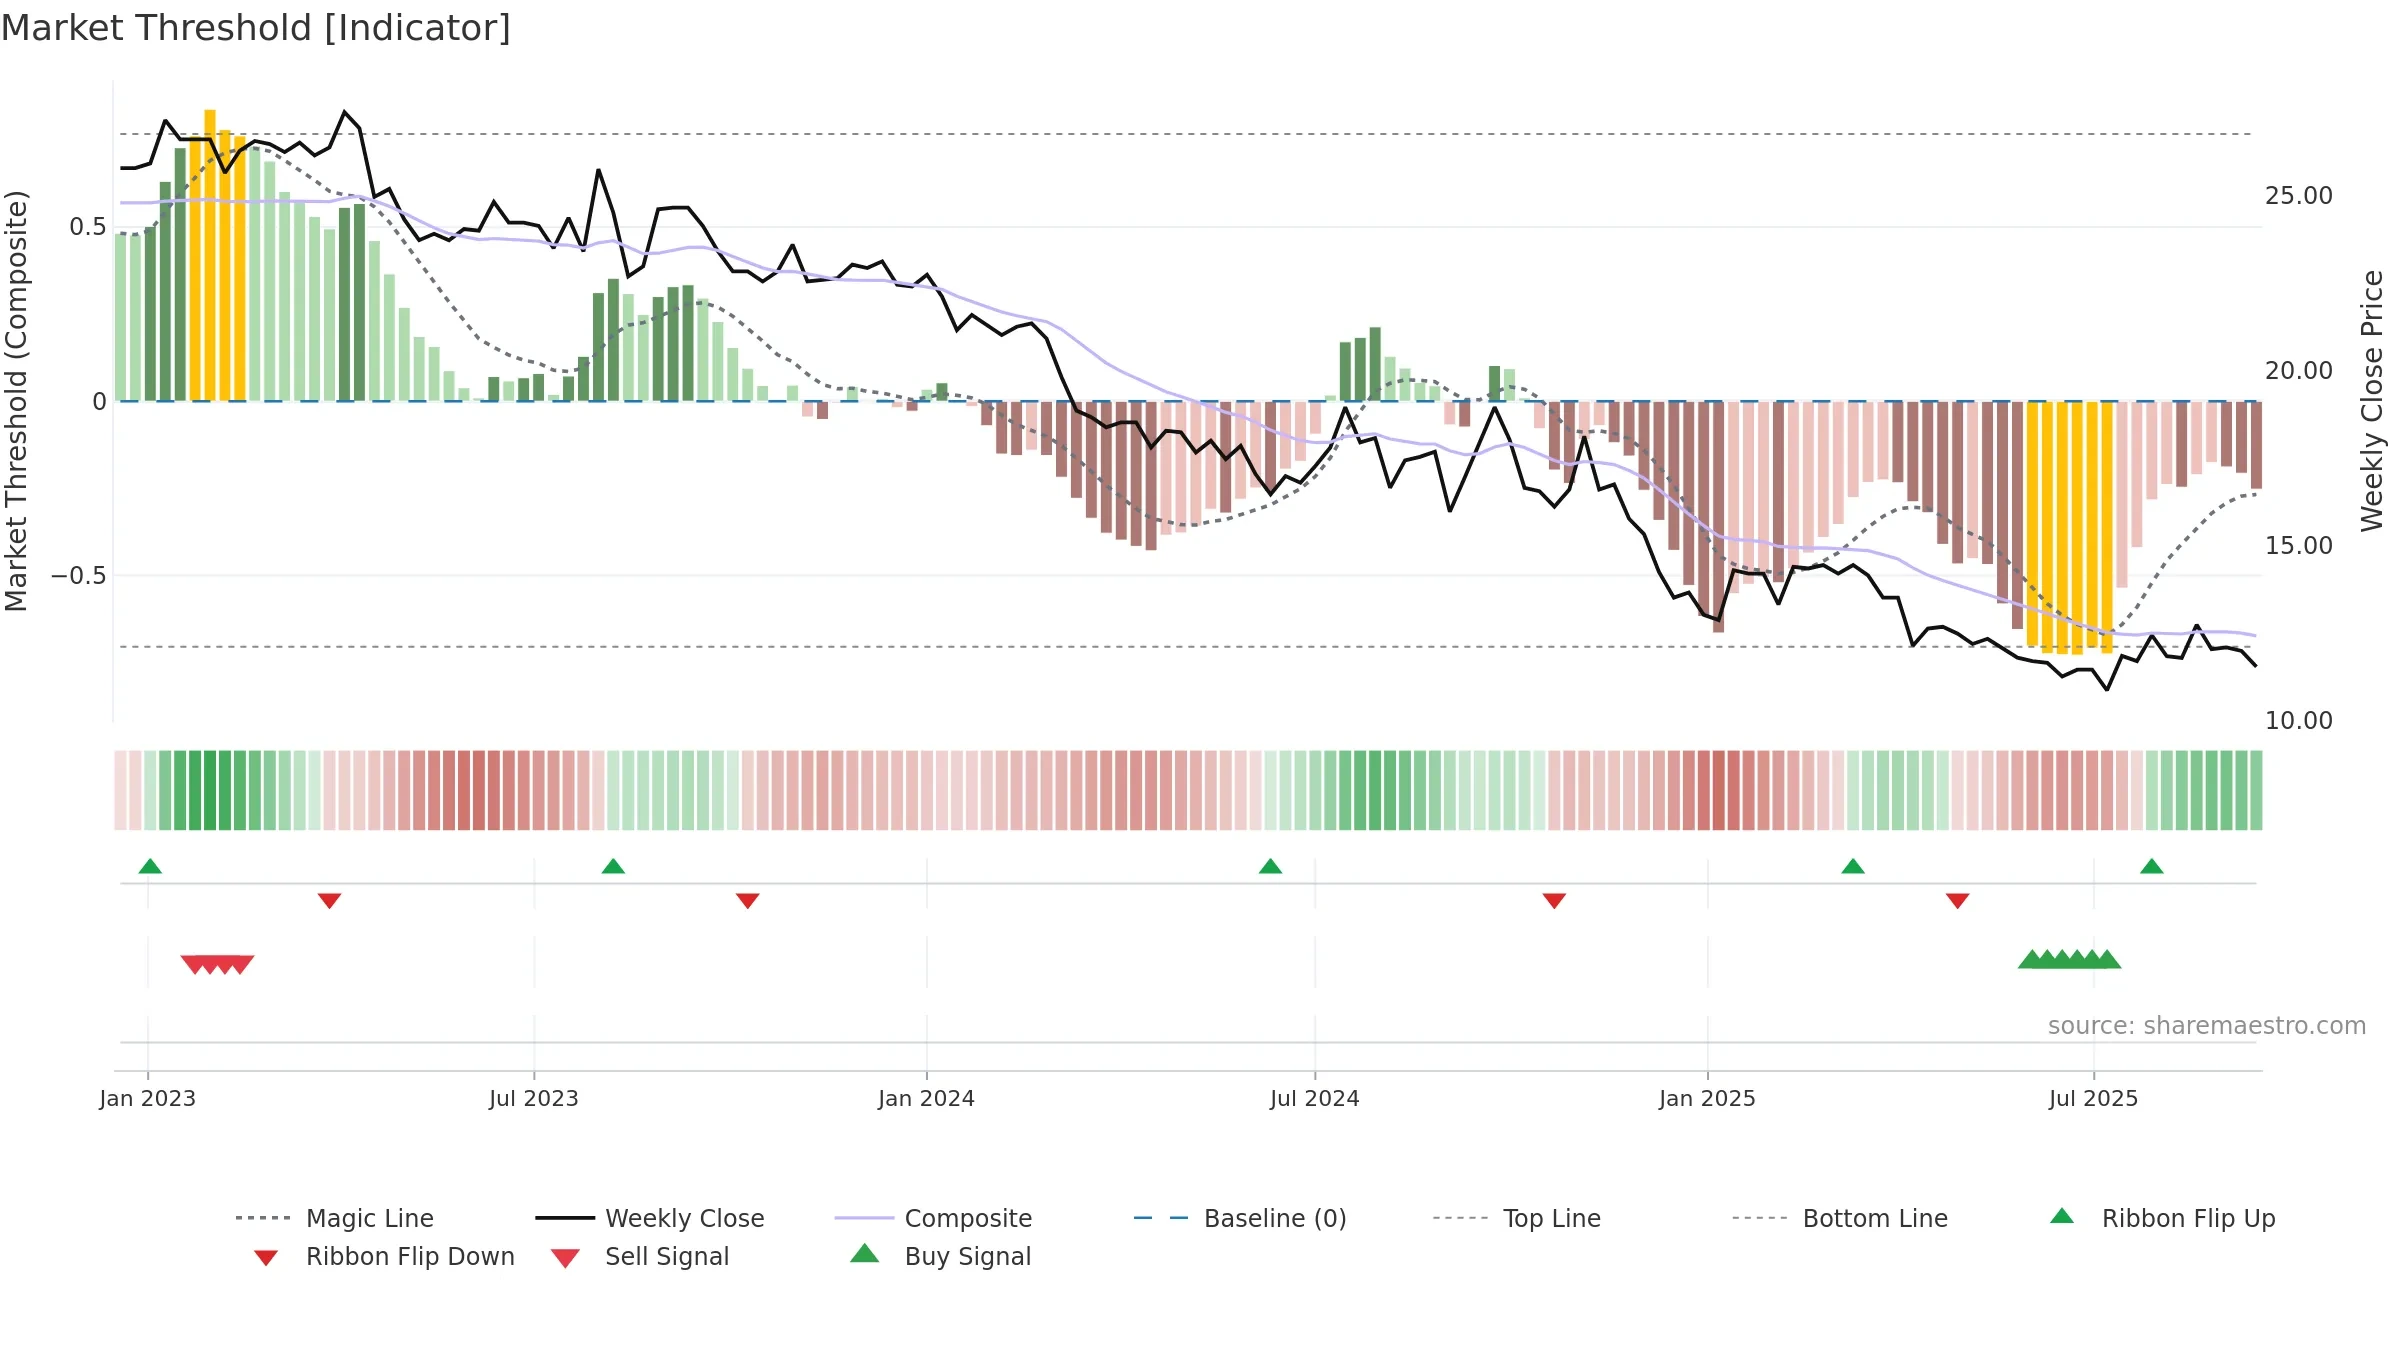Toggle the Bottom Line legend entry

coord(1840,1218)
